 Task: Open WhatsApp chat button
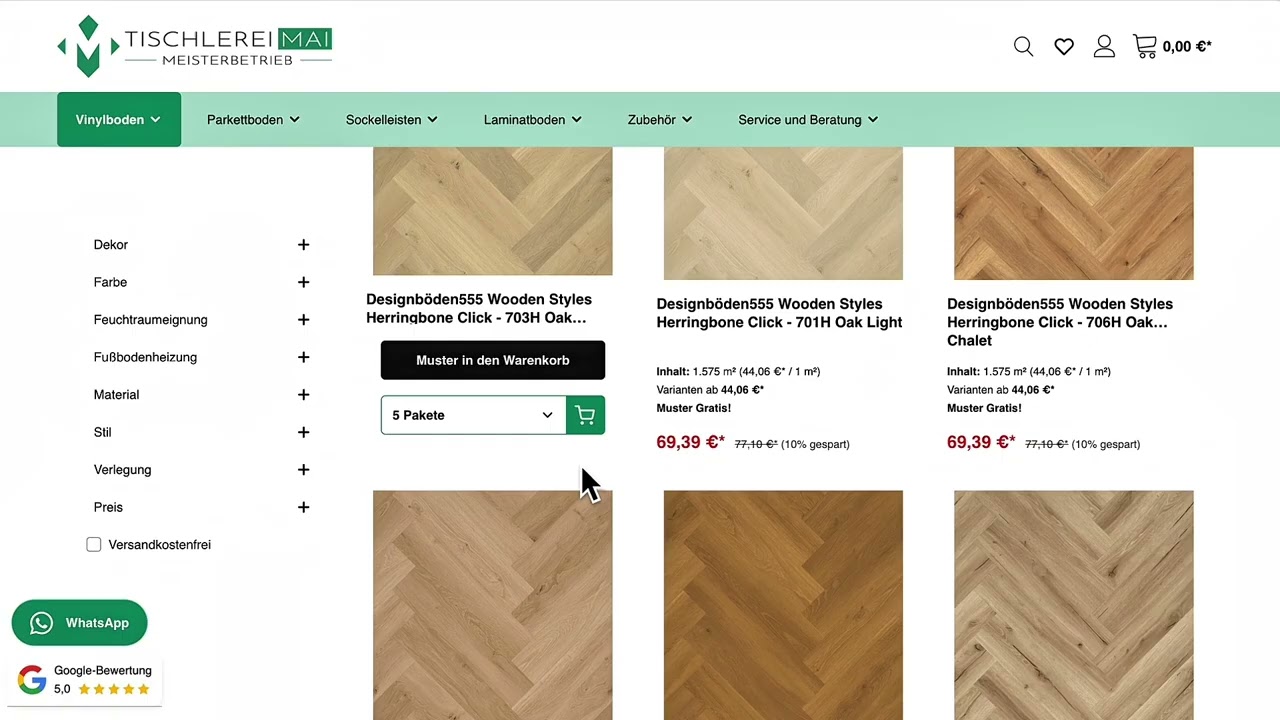click(79, 623)
